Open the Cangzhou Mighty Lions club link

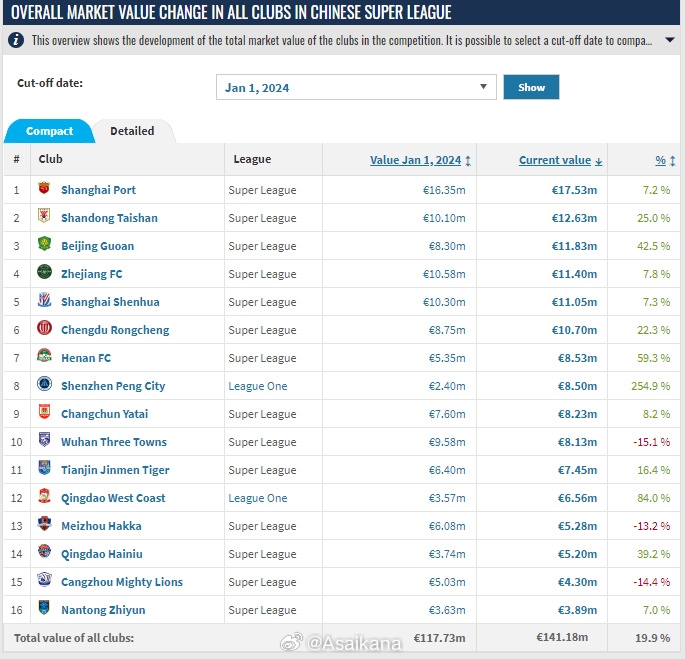tap(122, 582)
